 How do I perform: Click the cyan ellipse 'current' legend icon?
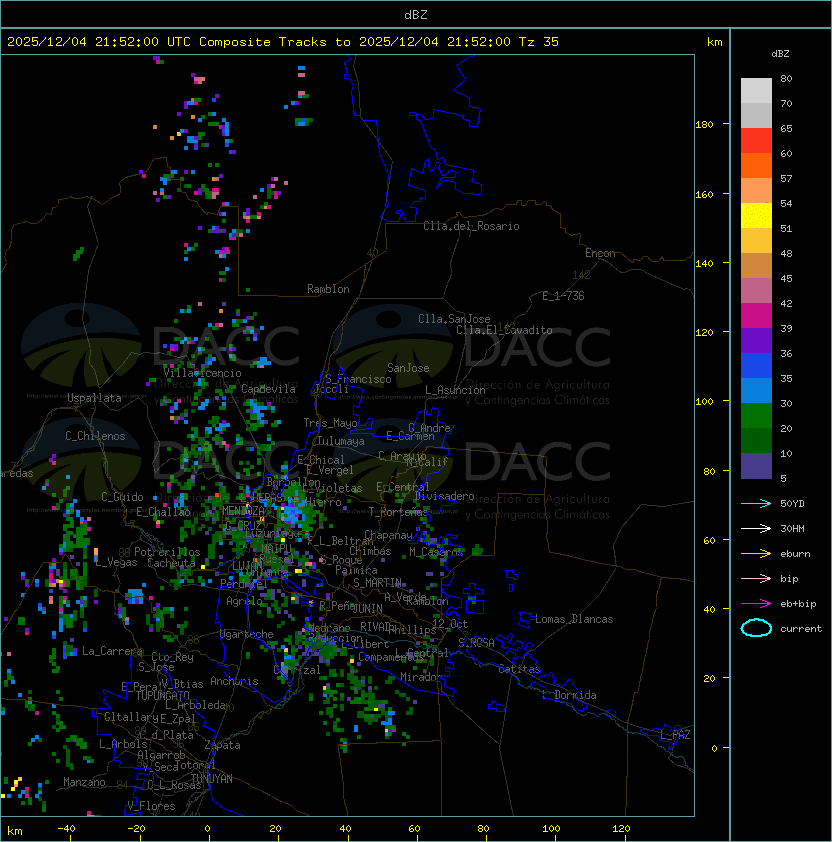click(756, 628)
